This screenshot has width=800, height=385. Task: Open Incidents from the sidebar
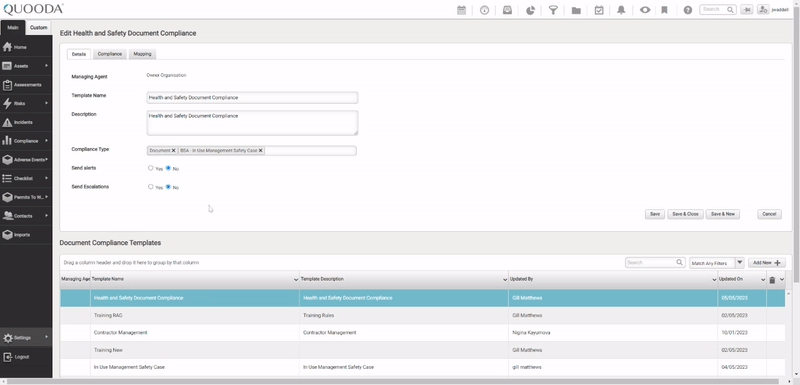click(26, 122)
